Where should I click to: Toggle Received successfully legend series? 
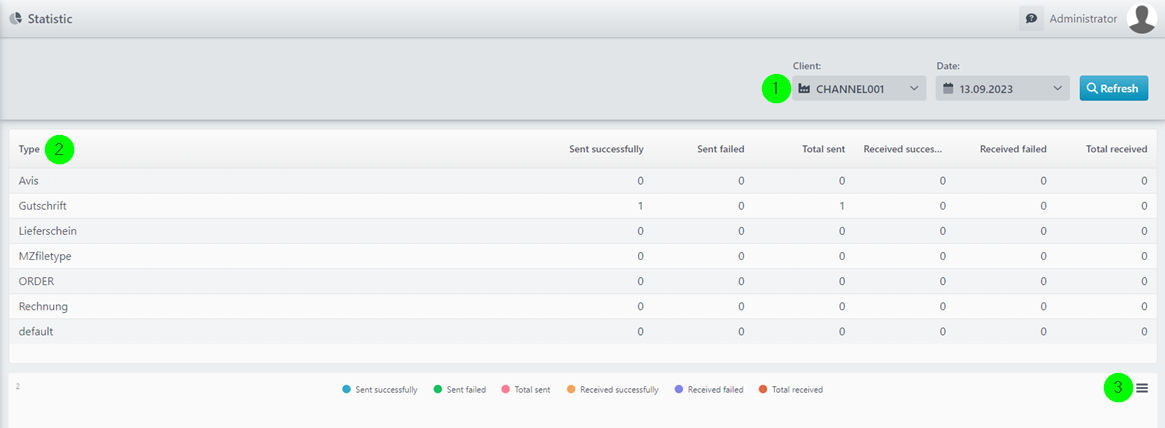[612, 389]
